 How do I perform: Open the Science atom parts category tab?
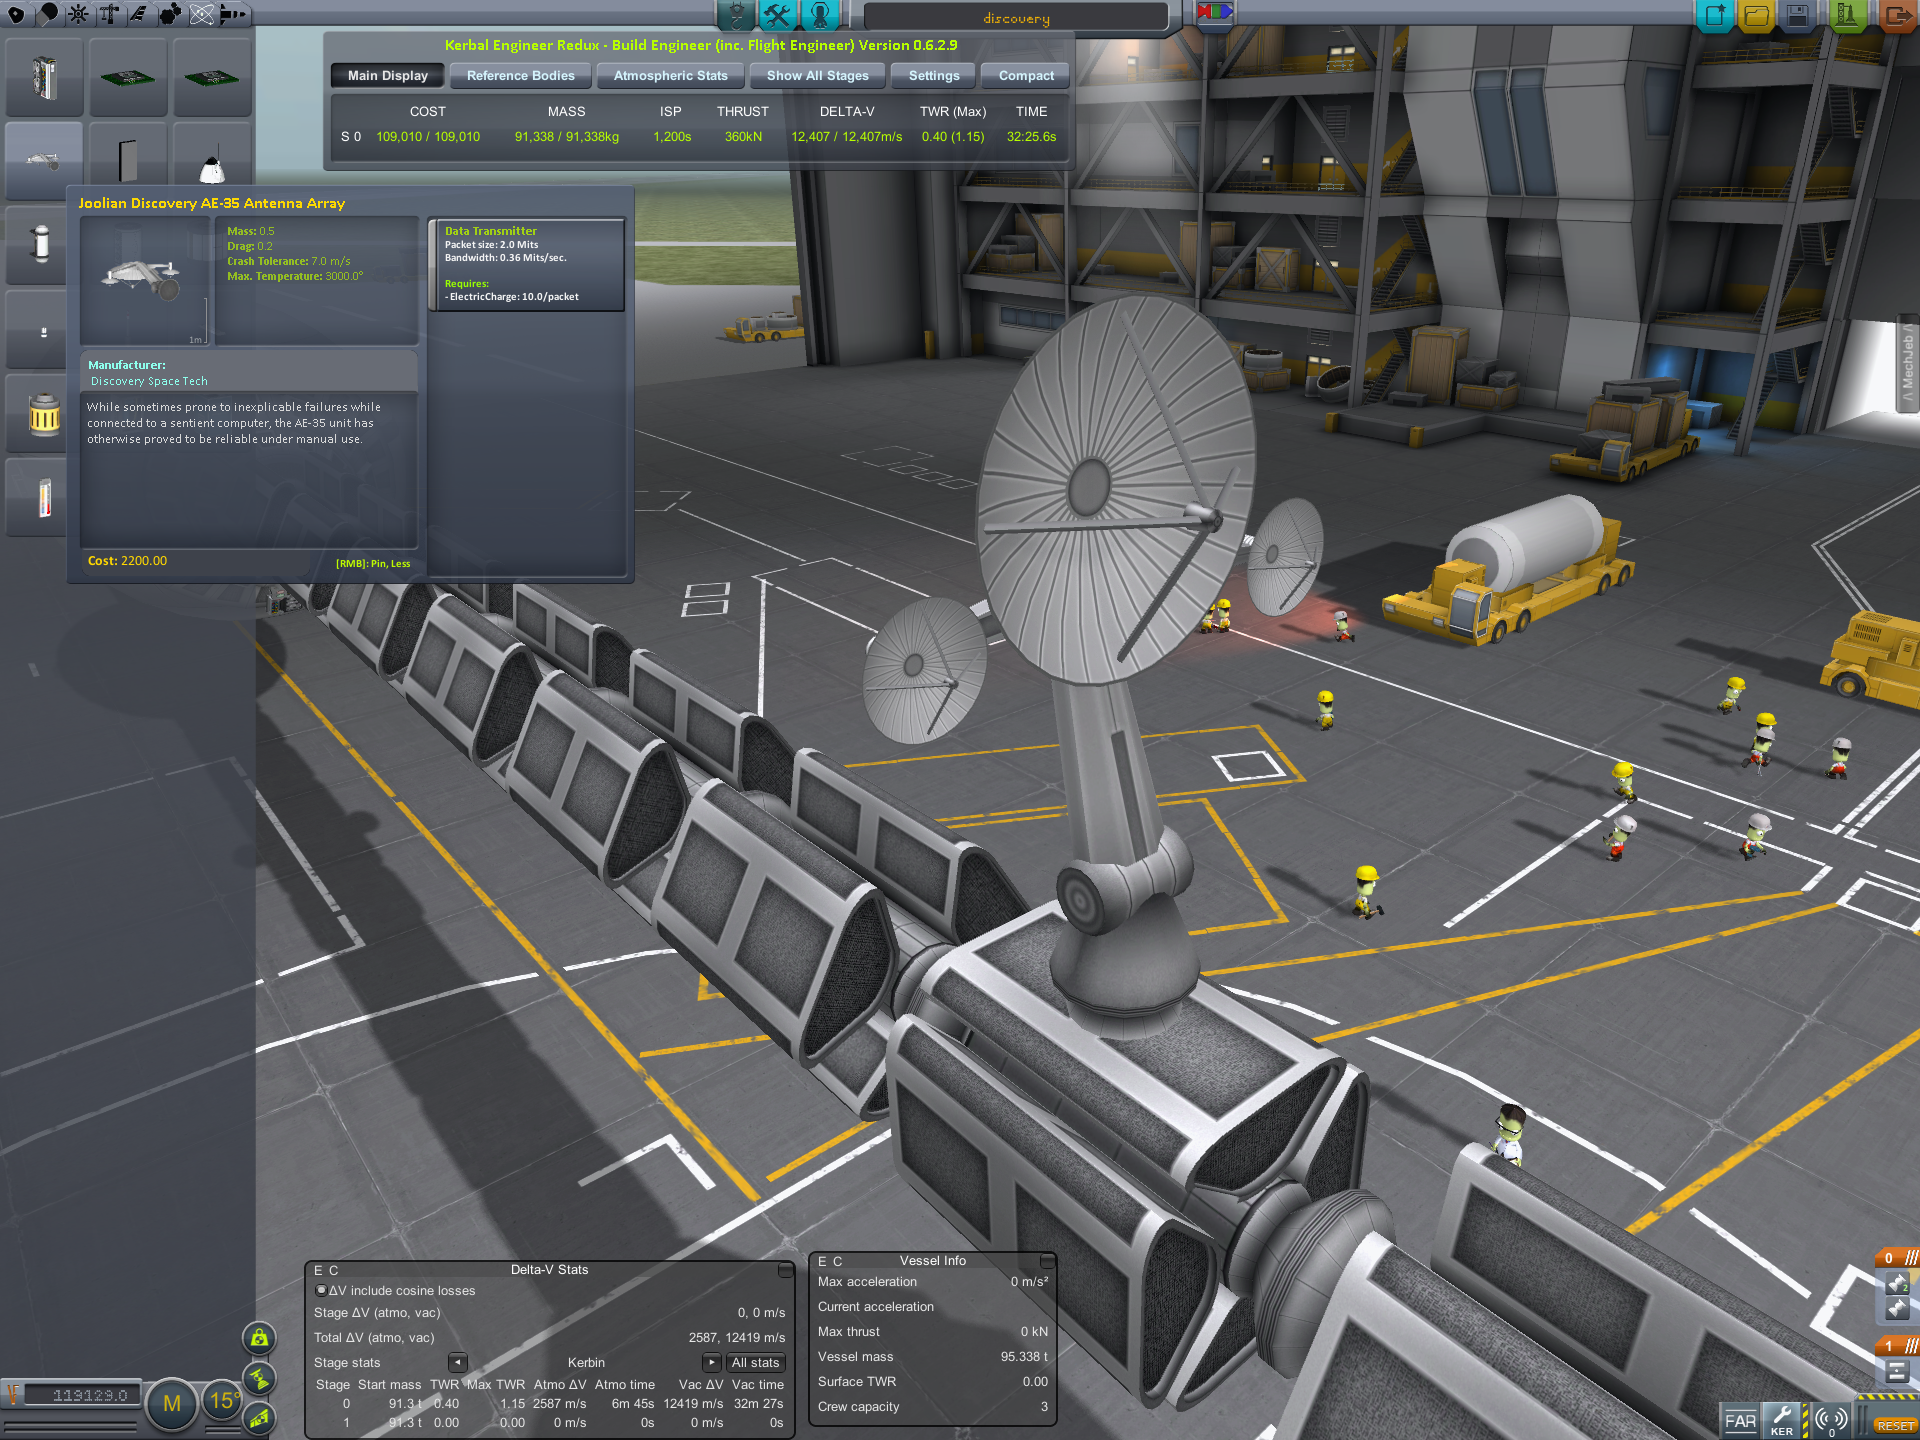pos(202,14)
